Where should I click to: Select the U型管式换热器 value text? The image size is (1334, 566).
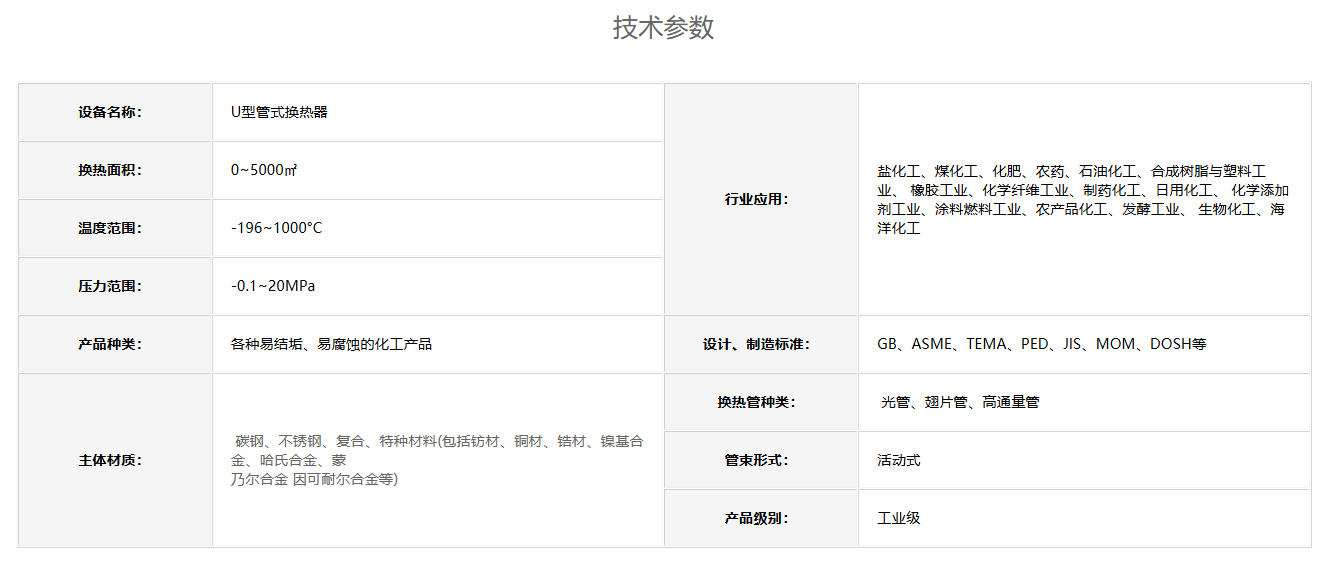[x=279, y=112]
